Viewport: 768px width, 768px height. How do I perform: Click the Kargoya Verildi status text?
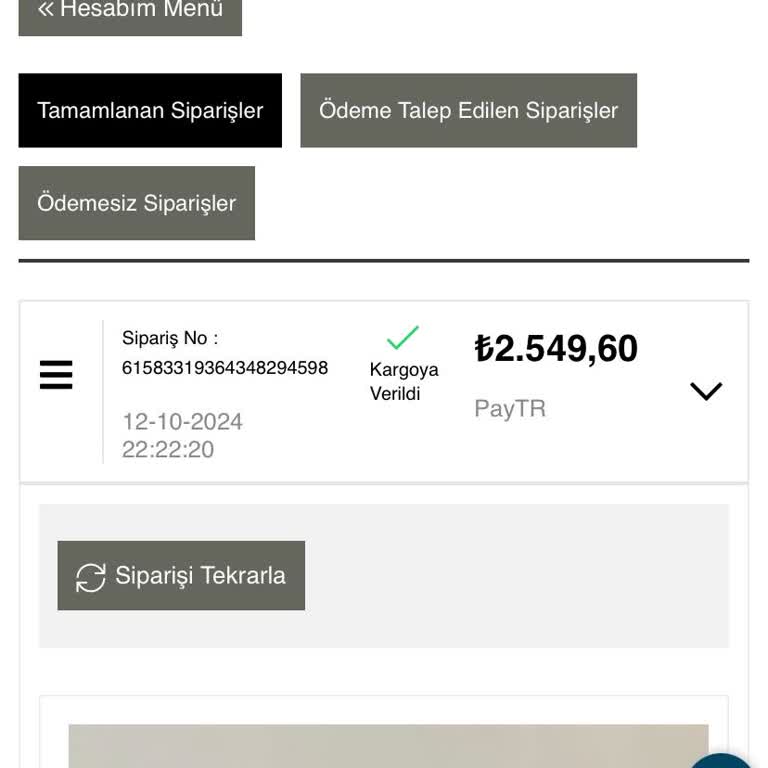[404, 381]
